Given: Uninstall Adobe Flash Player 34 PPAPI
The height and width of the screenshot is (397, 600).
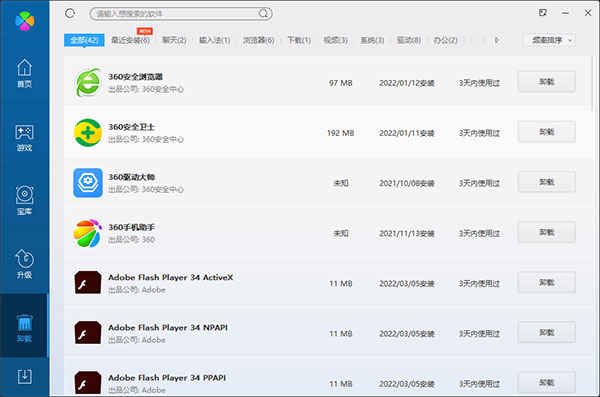Looking at the screenshot, I should click(x=546, y=382).
